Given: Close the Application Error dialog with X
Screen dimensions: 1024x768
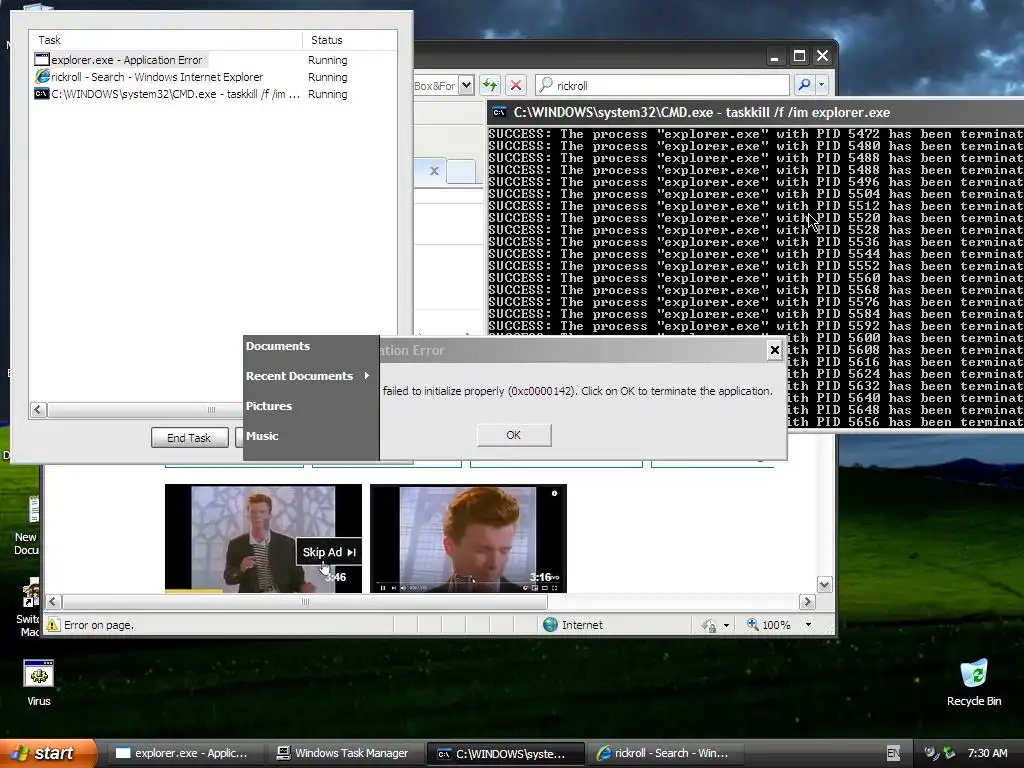Looking at the screenshot, I should point(775,350).
